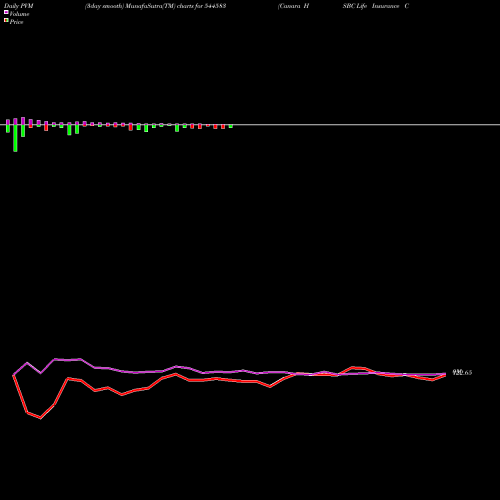Click the Price legend color swatch
500x500 pixels.
(6, 20)
